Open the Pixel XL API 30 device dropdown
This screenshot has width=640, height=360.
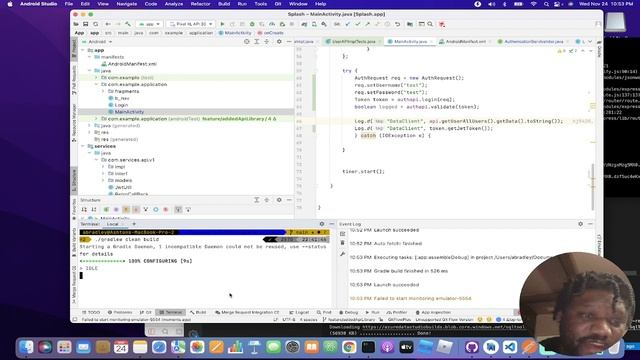point(191,24)
